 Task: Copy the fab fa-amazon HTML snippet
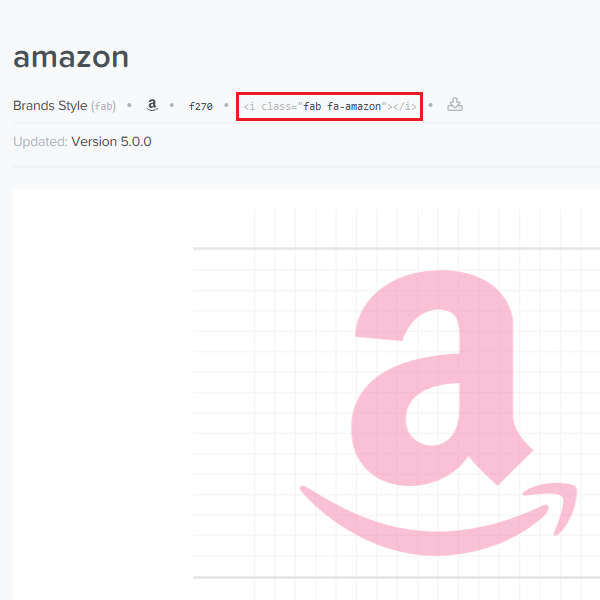pyautogui.click(x=329, y=106)
